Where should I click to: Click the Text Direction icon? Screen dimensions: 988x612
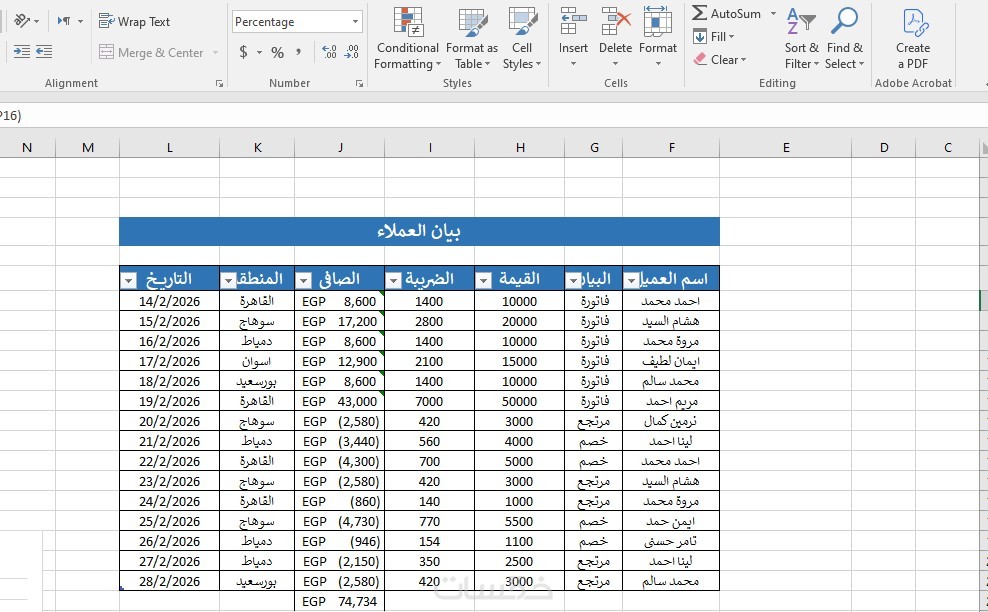tap(64, 21)
